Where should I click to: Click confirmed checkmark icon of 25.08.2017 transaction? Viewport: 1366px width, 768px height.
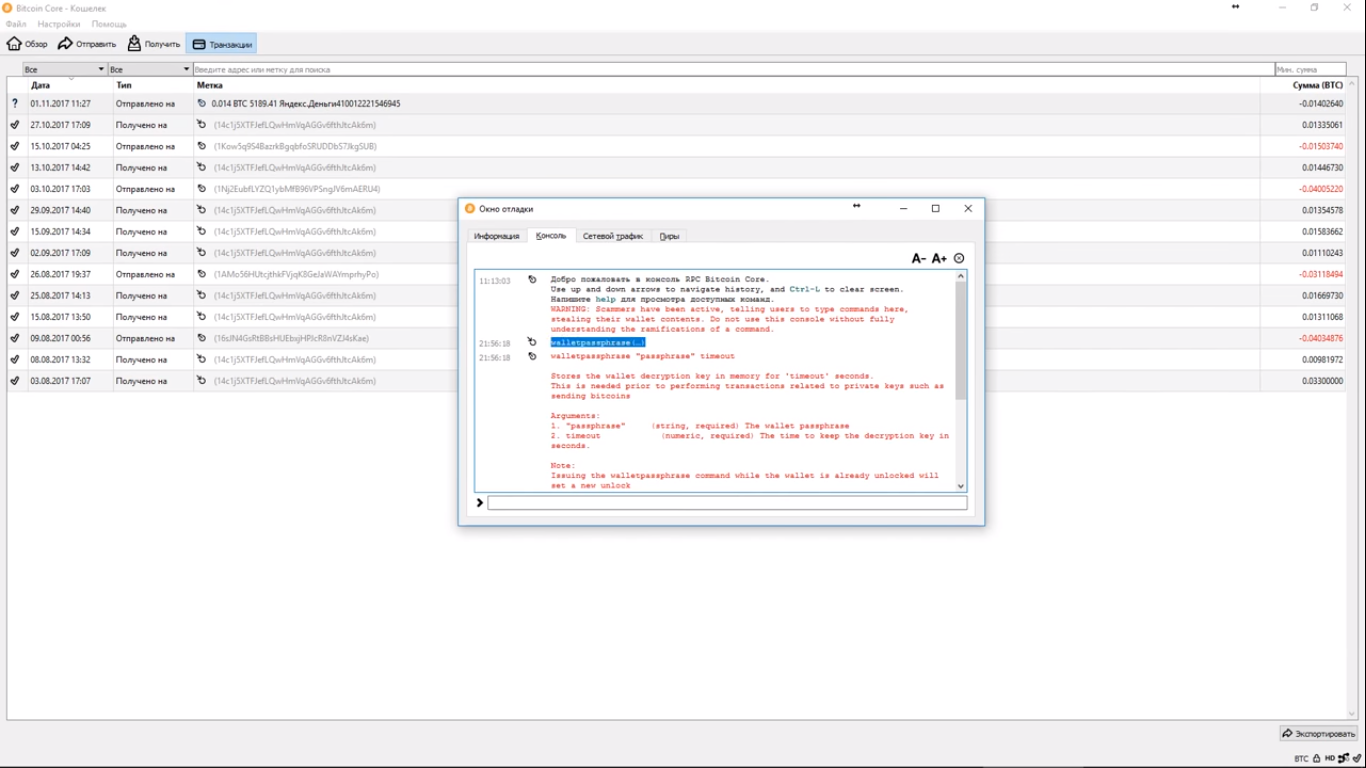[15, 296]
